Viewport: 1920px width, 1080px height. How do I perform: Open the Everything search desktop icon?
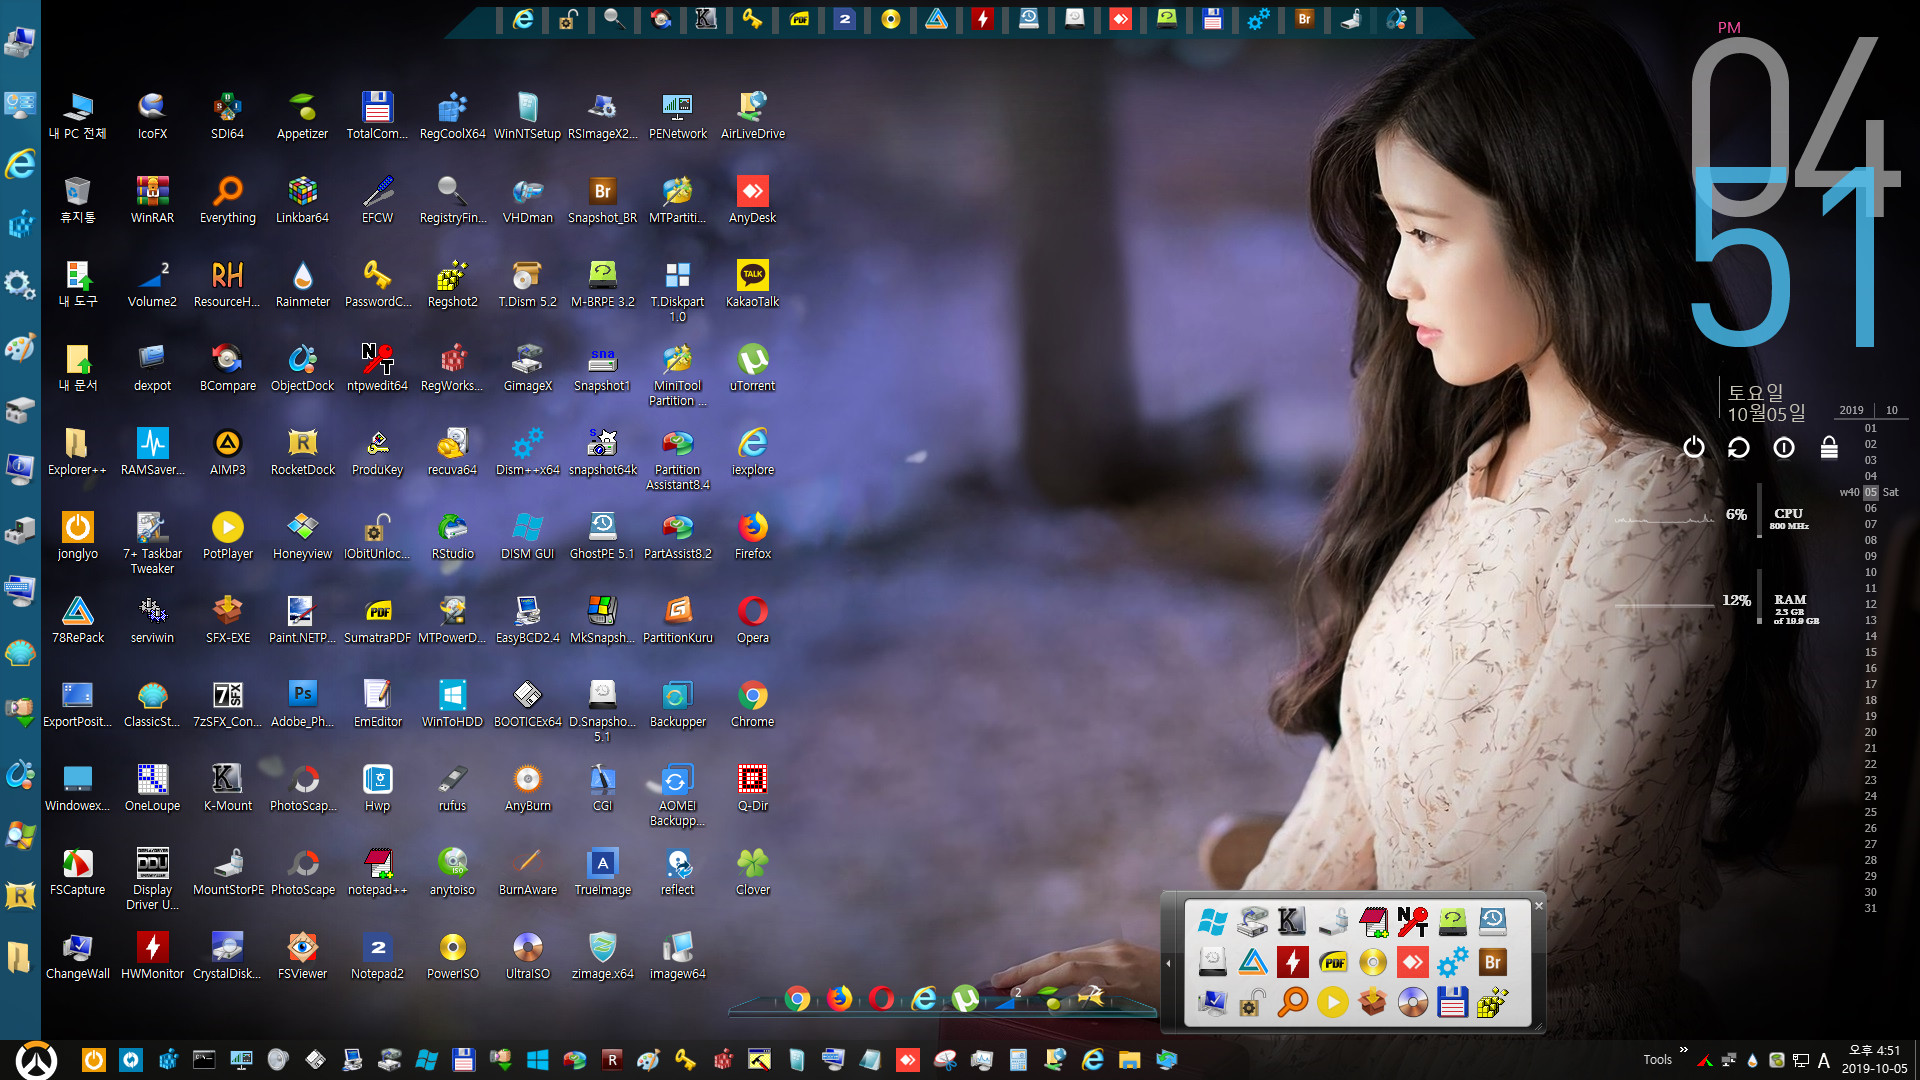(227, 199)
